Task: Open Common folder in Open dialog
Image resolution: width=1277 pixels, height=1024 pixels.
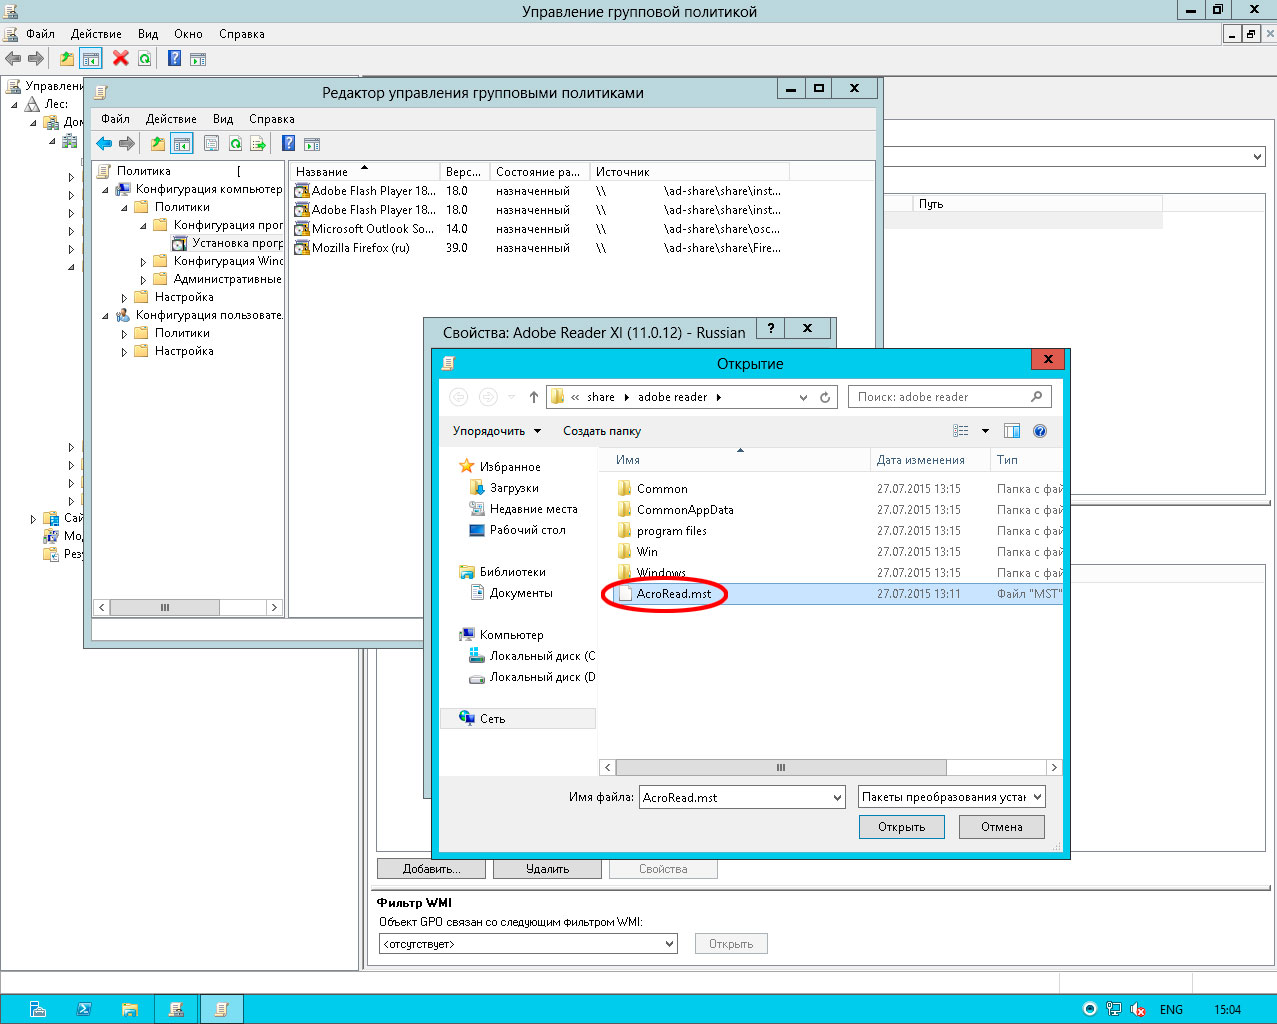Action: coord(662,489)
